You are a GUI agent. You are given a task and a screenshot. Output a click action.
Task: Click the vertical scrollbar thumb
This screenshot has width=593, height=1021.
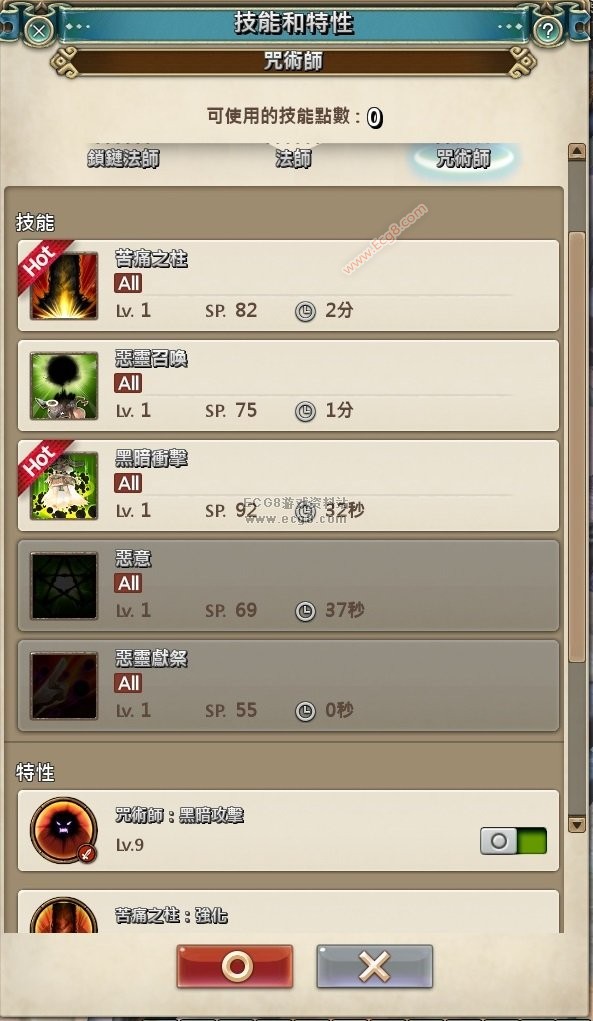[577, 447]
